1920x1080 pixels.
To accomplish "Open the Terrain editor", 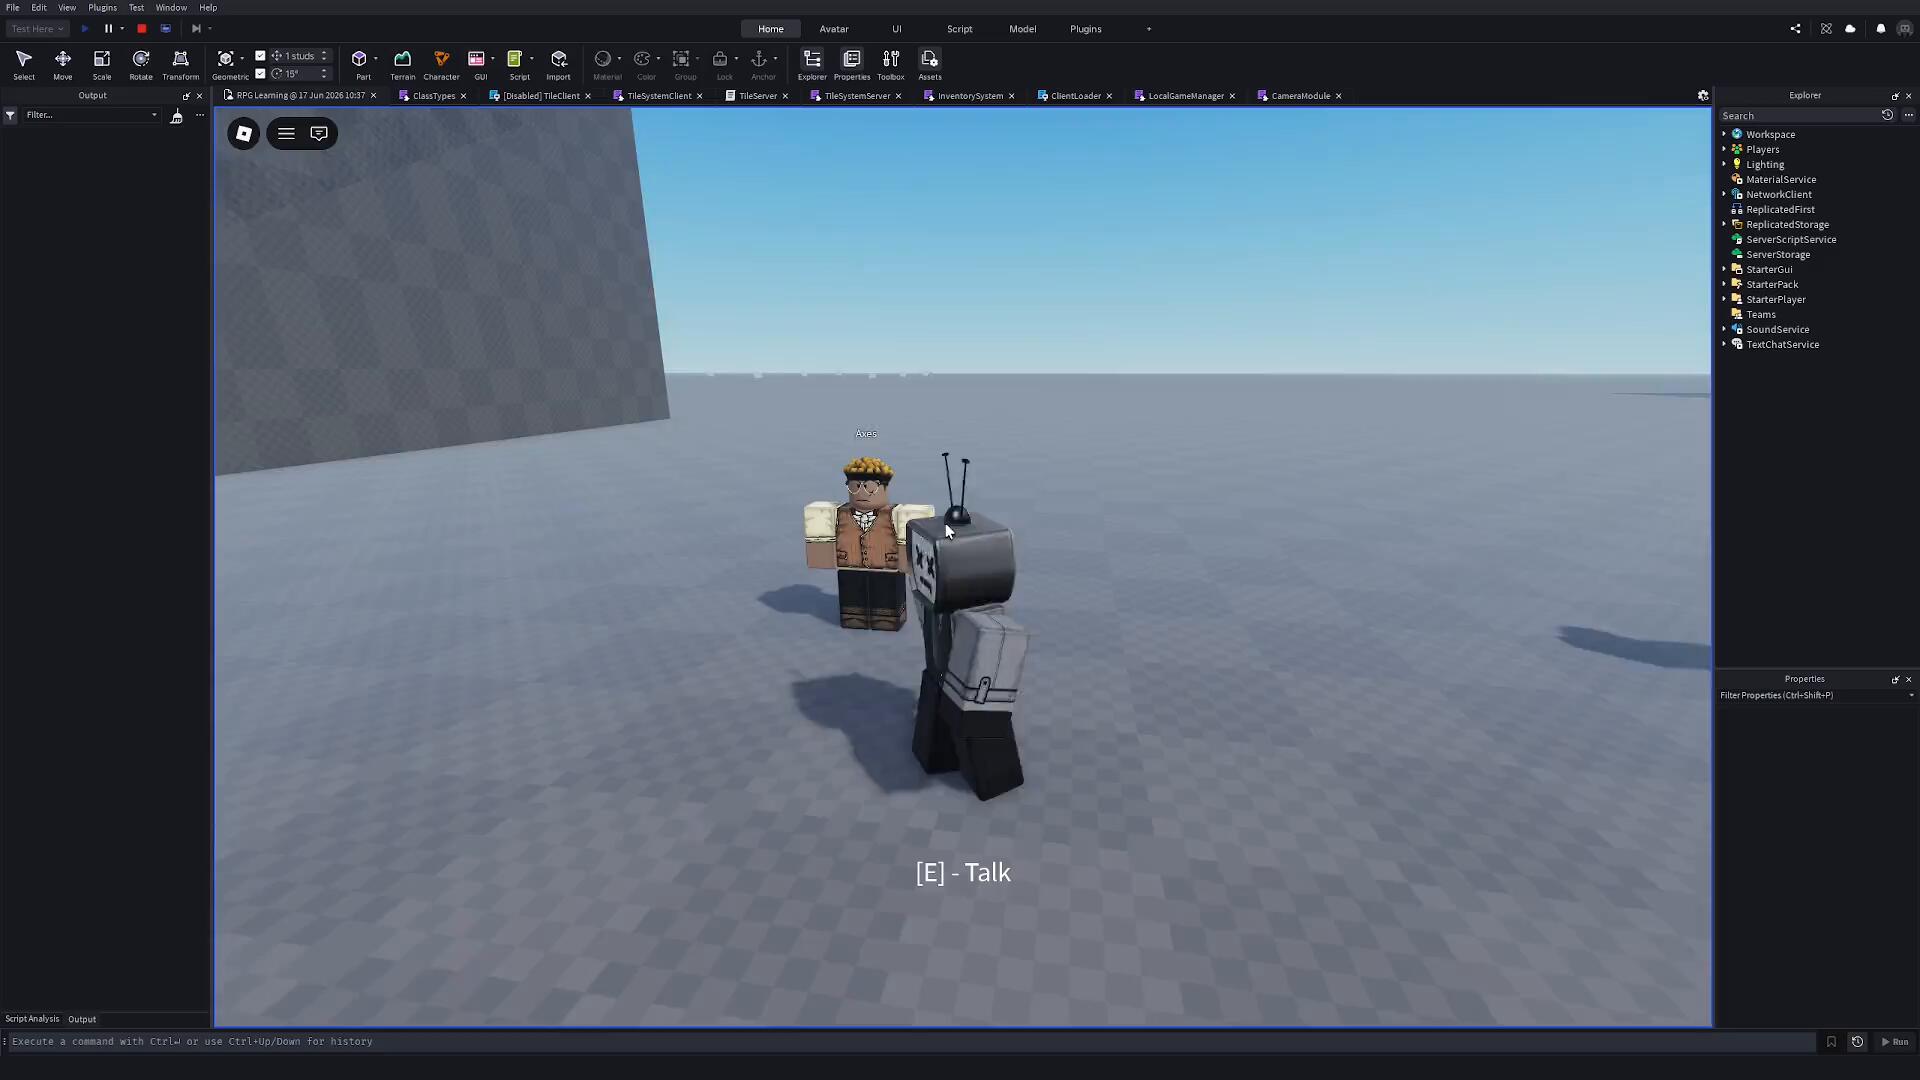I will (x=402, y=65).
